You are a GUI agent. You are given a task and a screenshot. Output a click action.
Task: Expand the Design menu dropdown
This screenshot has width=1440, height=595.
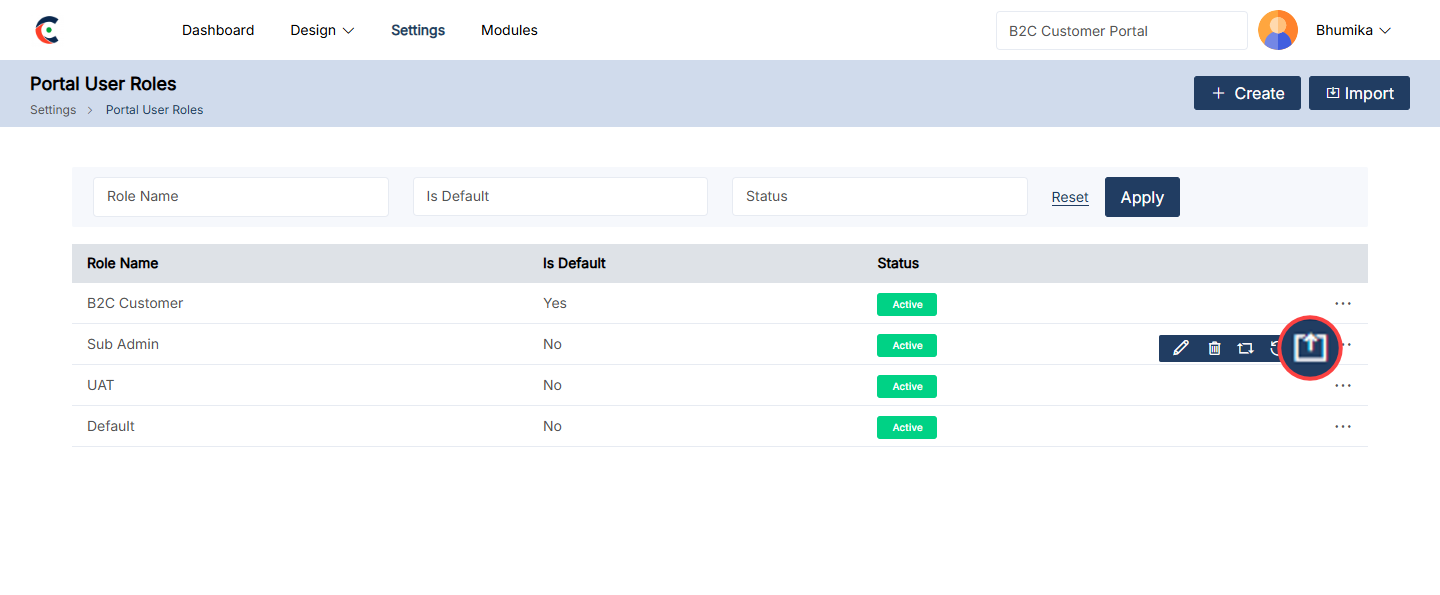point(322,30)
